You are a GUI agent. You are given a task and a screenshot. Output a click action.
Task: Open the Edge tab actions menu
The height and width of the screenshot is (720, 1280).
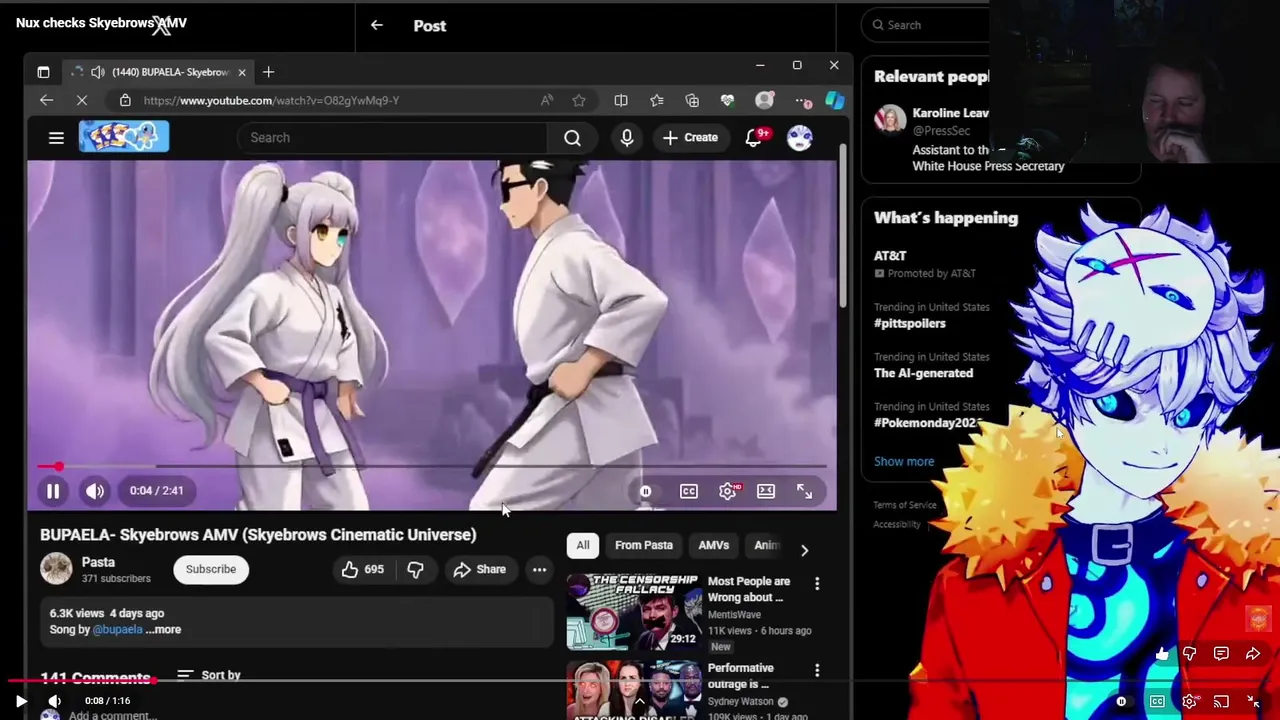click(x=43, y=72)
